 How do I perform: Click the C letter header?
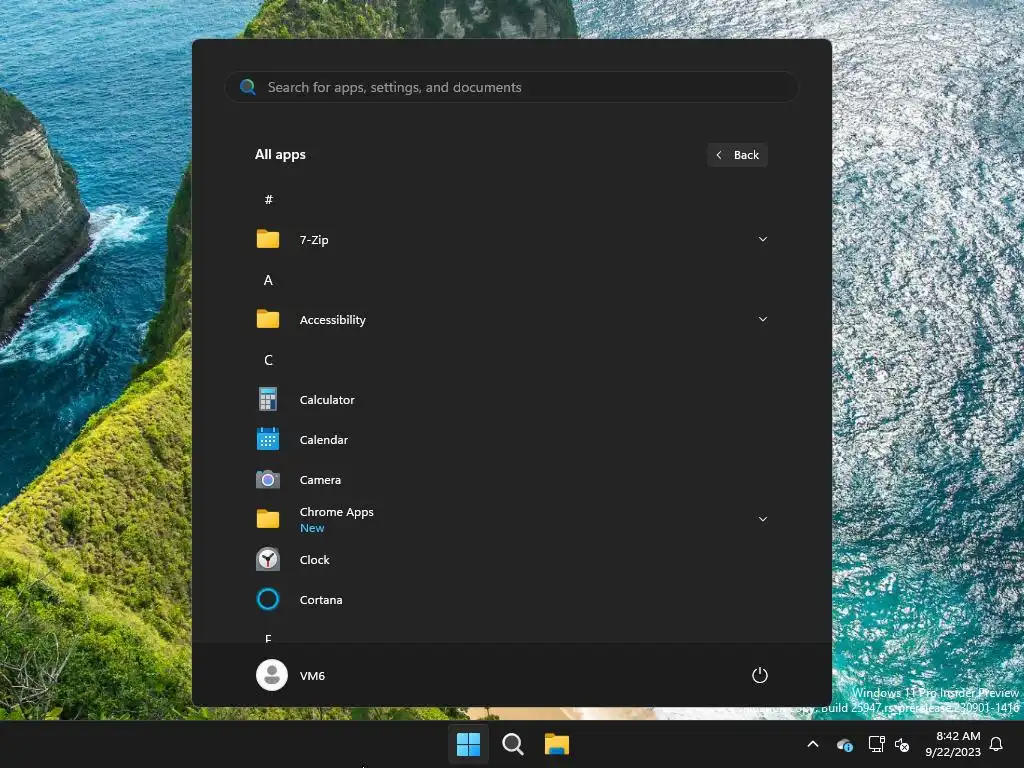pyautogui.click(x=268, y=360)
